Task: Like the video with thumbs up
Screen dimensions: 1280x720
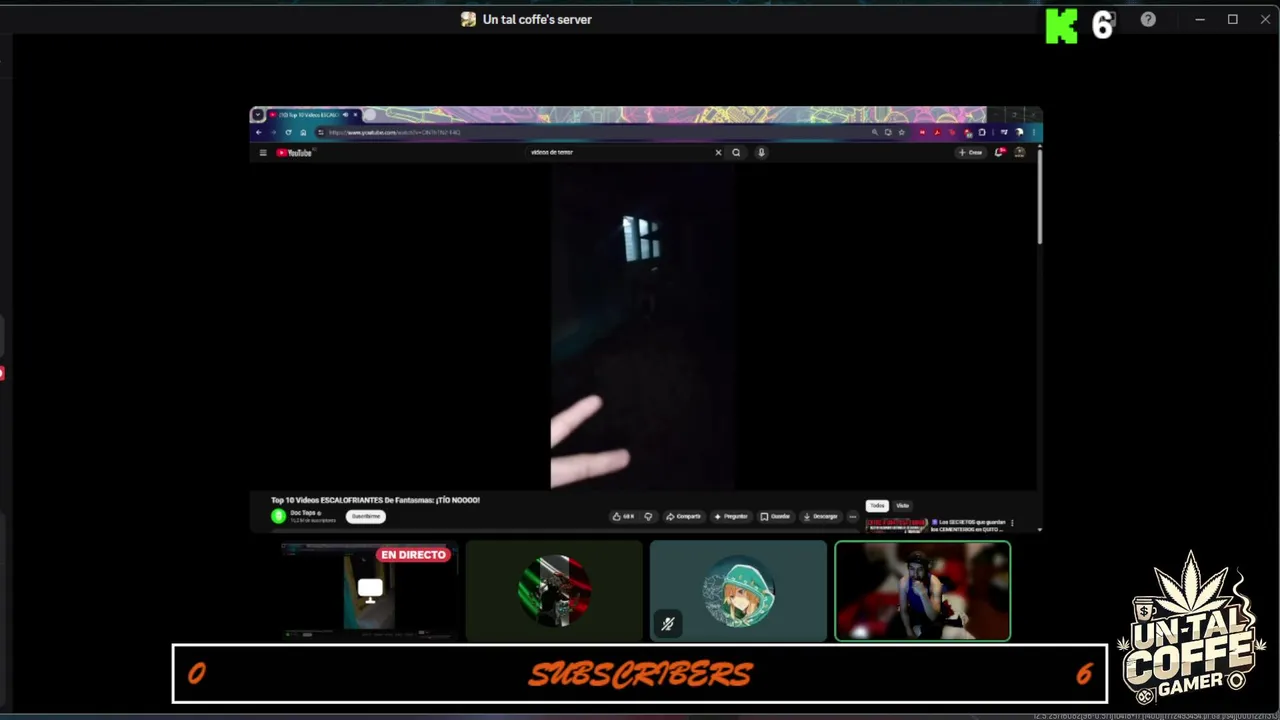Action: pos(623,517)
